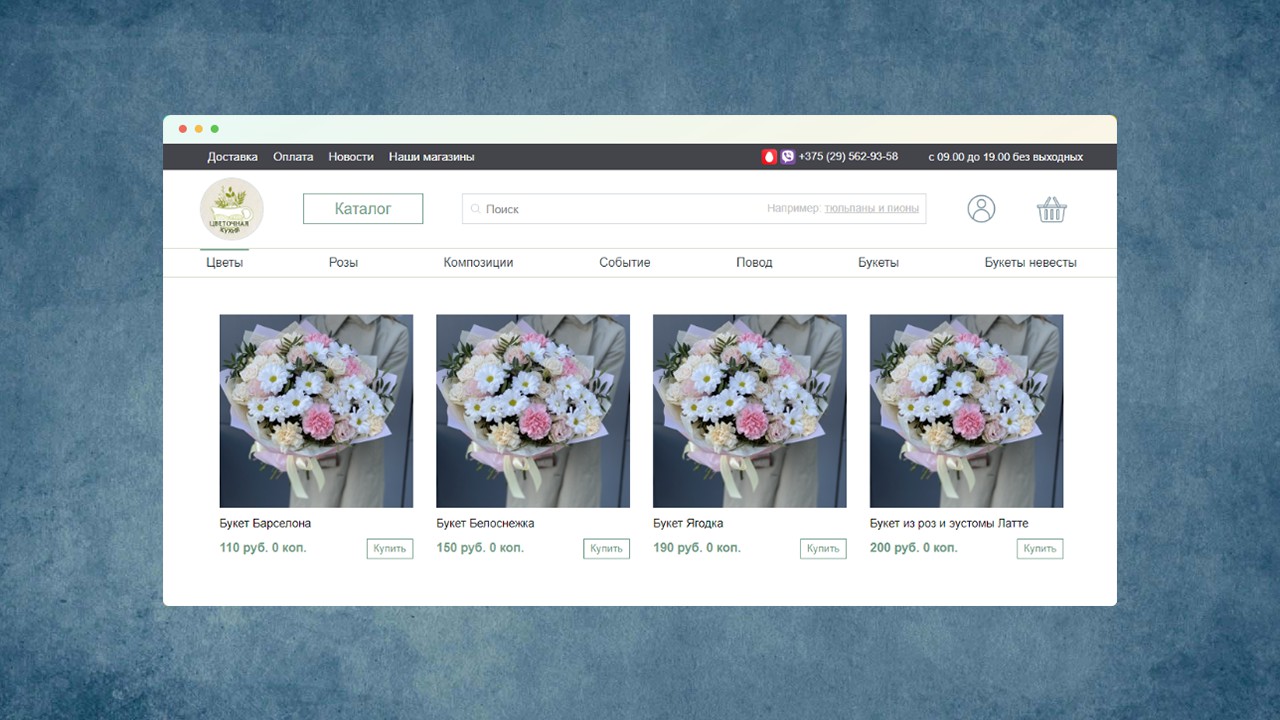Buy the Букет Белоснежка bouquet
This screenshot has height=720, width=1280.
607,548
